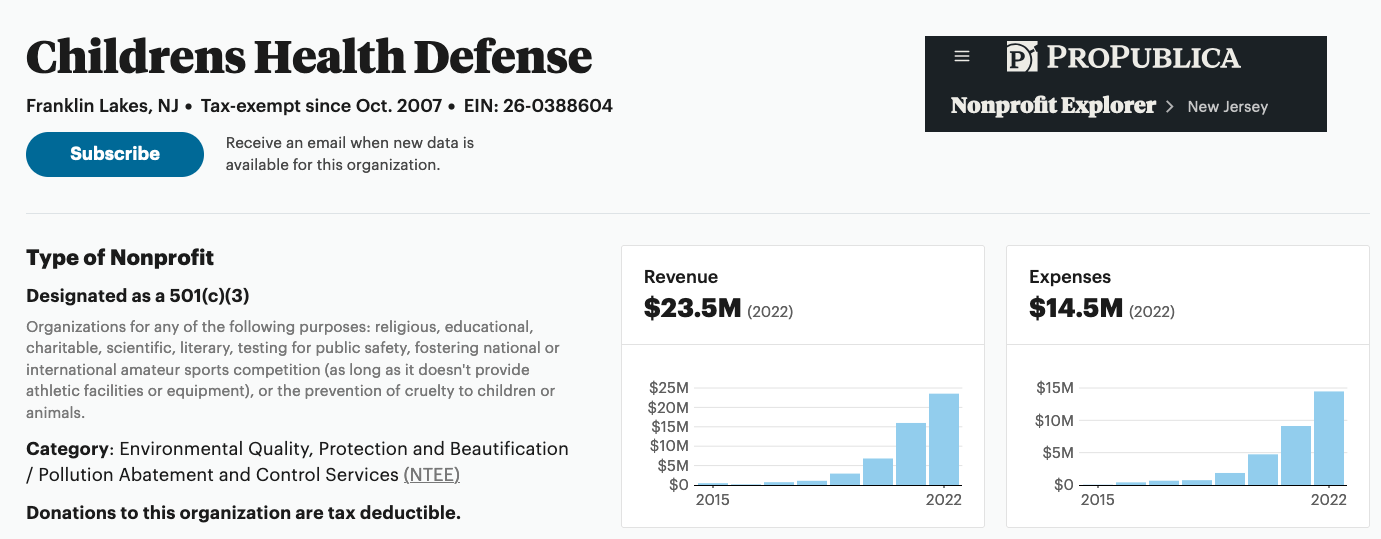This screenshot has height=539, width=1381.
Task: Click the Revenue card title
Action: [x=681, y=277]
